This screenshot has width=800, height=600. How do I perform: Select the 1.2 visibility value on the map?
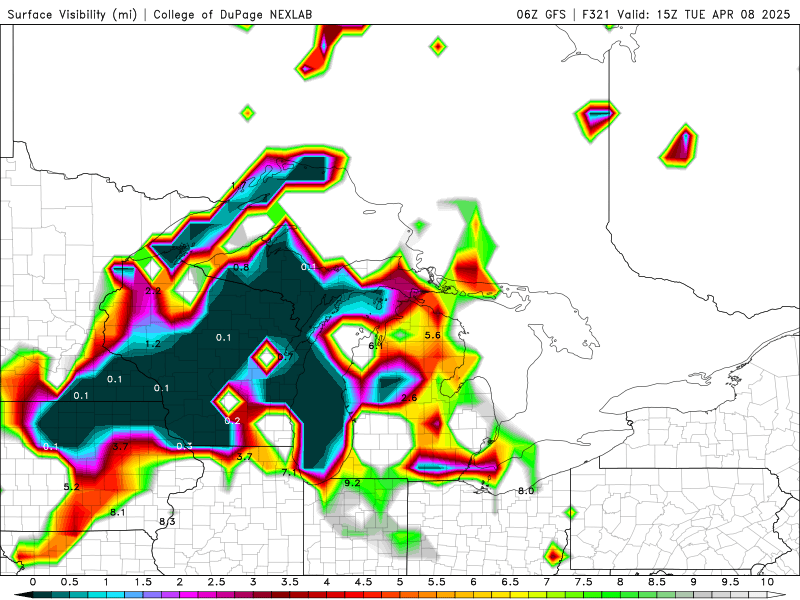[153, 344]
